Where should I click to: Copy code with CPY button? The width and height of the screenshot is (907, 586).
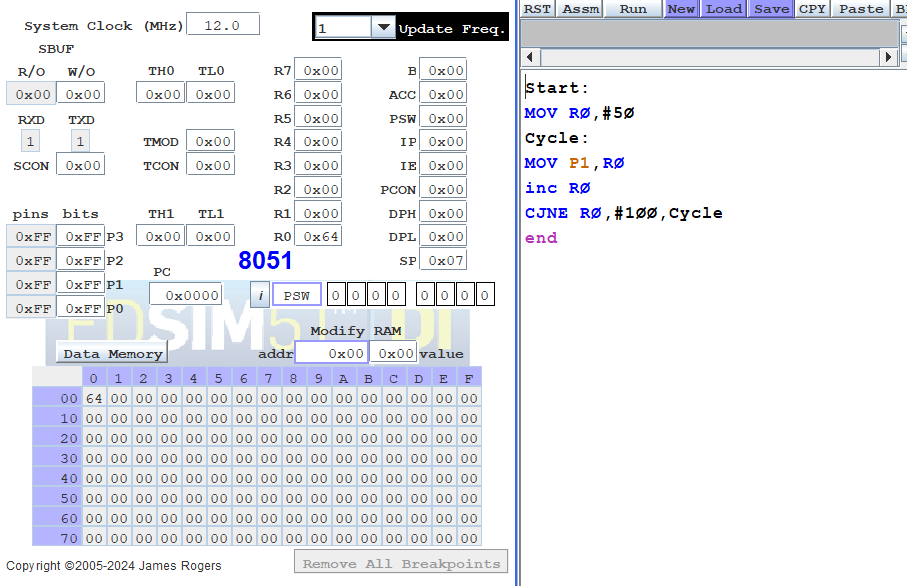point(812,9)
